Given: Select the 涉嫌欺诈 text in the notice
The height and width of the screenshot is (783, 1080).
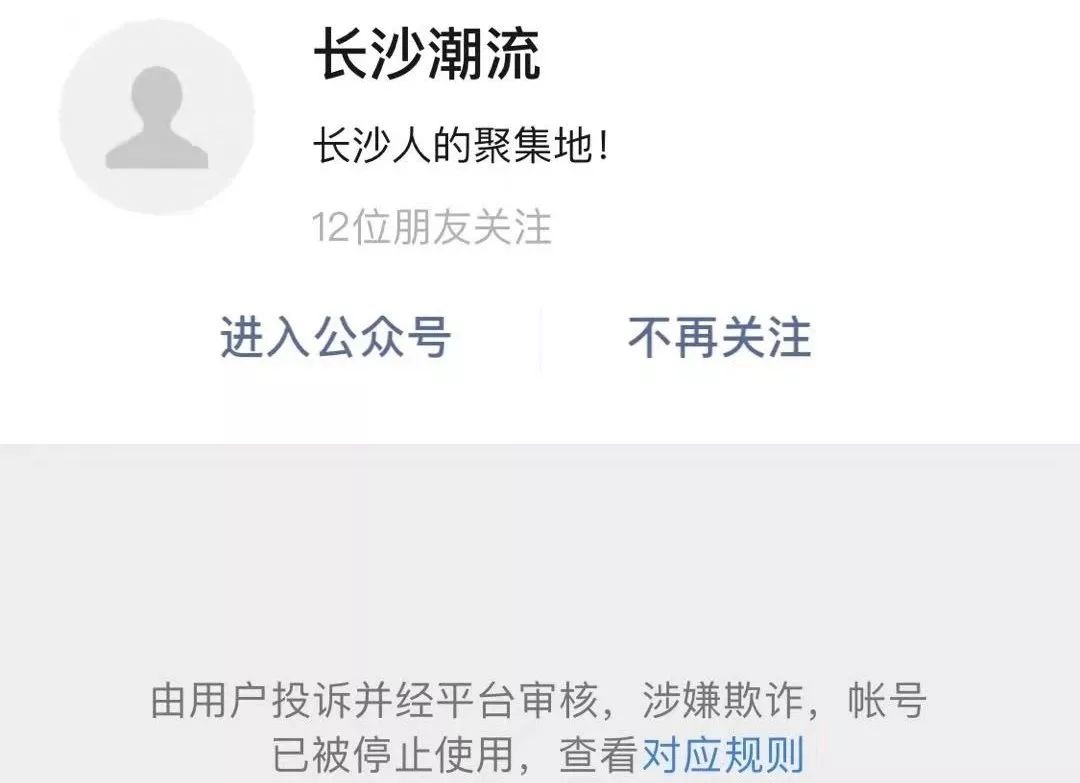Looking at the screenshot, I should pos(723,700).
